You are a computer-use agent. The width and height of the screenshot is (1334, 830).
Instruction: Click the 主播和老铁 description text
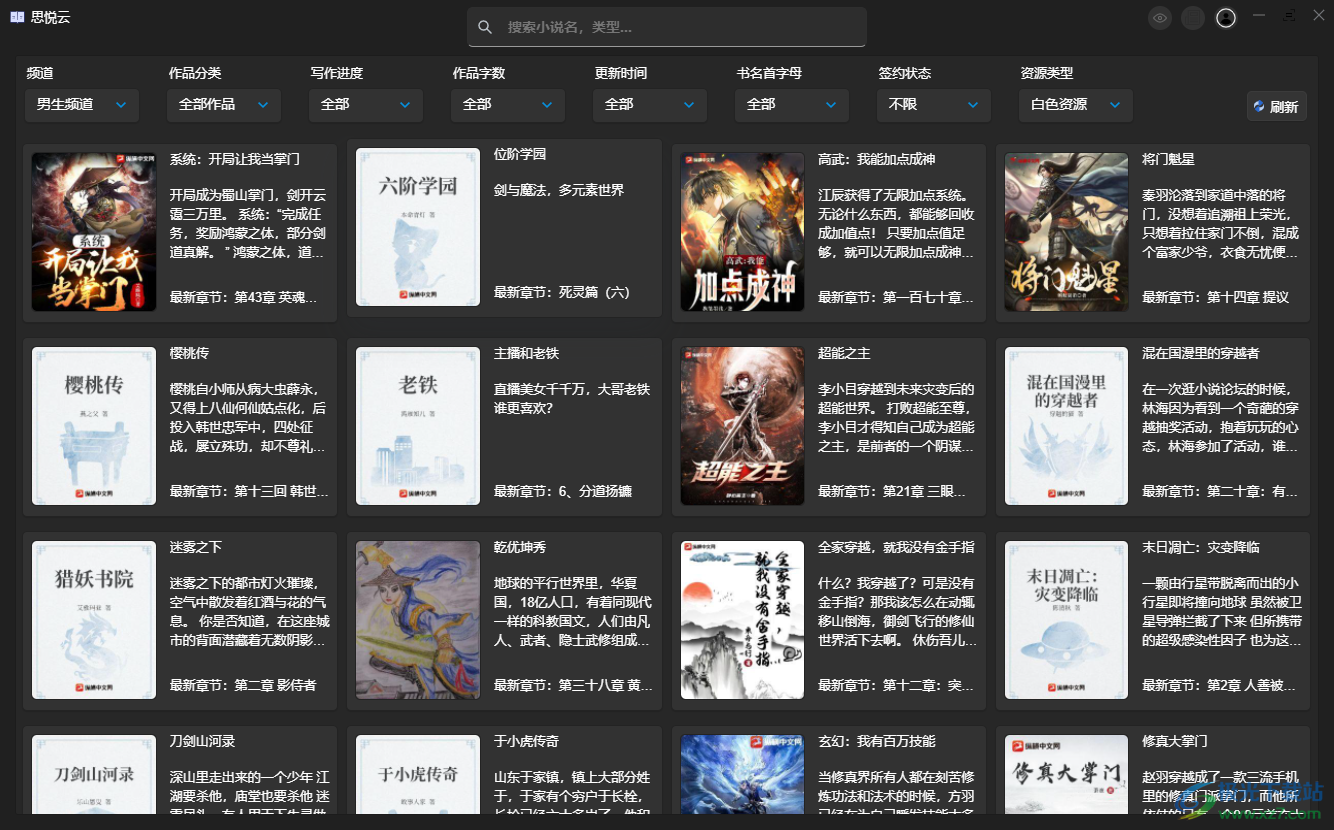tap(572, 398)
